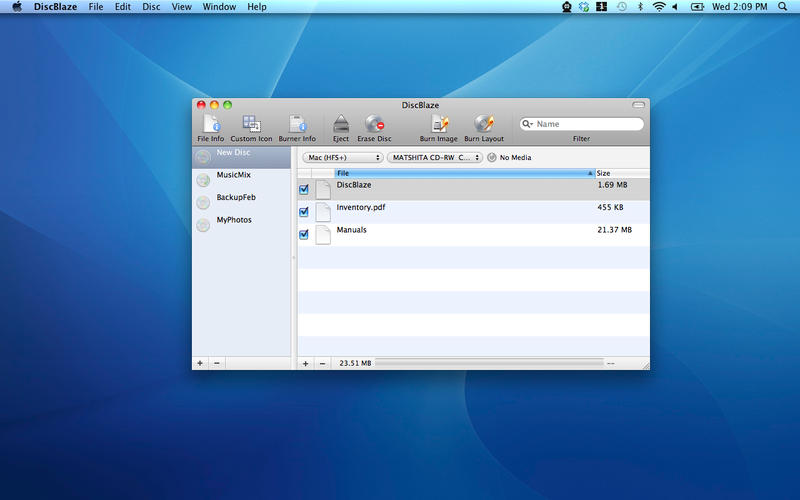This screenshot has height=500, width=800.
Task: Click the No Media refresh icon
Action: (x=491, y=158)
